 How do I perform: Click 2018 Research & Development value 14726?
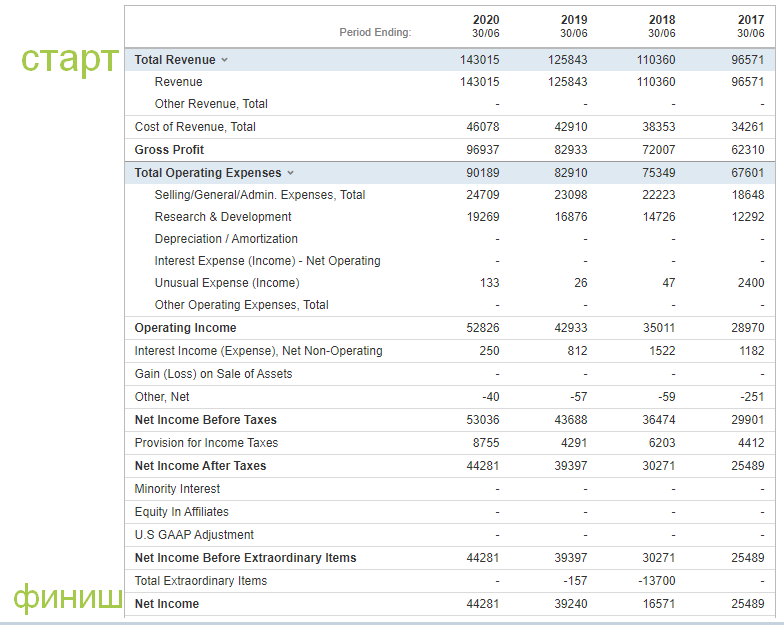click(x=659, y=217)
